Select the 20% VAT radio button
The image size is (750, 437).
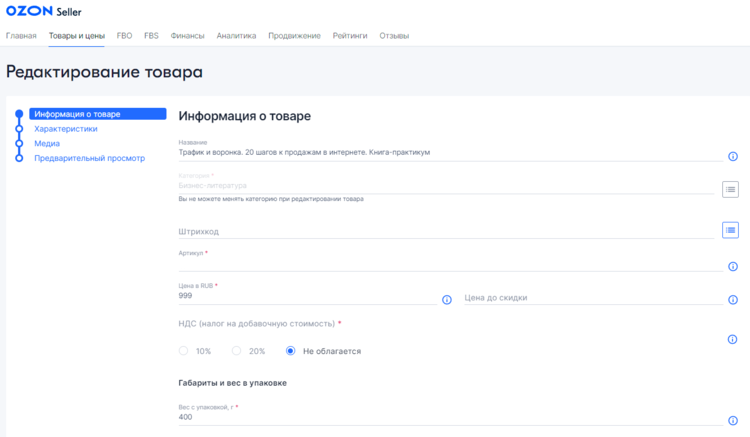coord(237,351)
